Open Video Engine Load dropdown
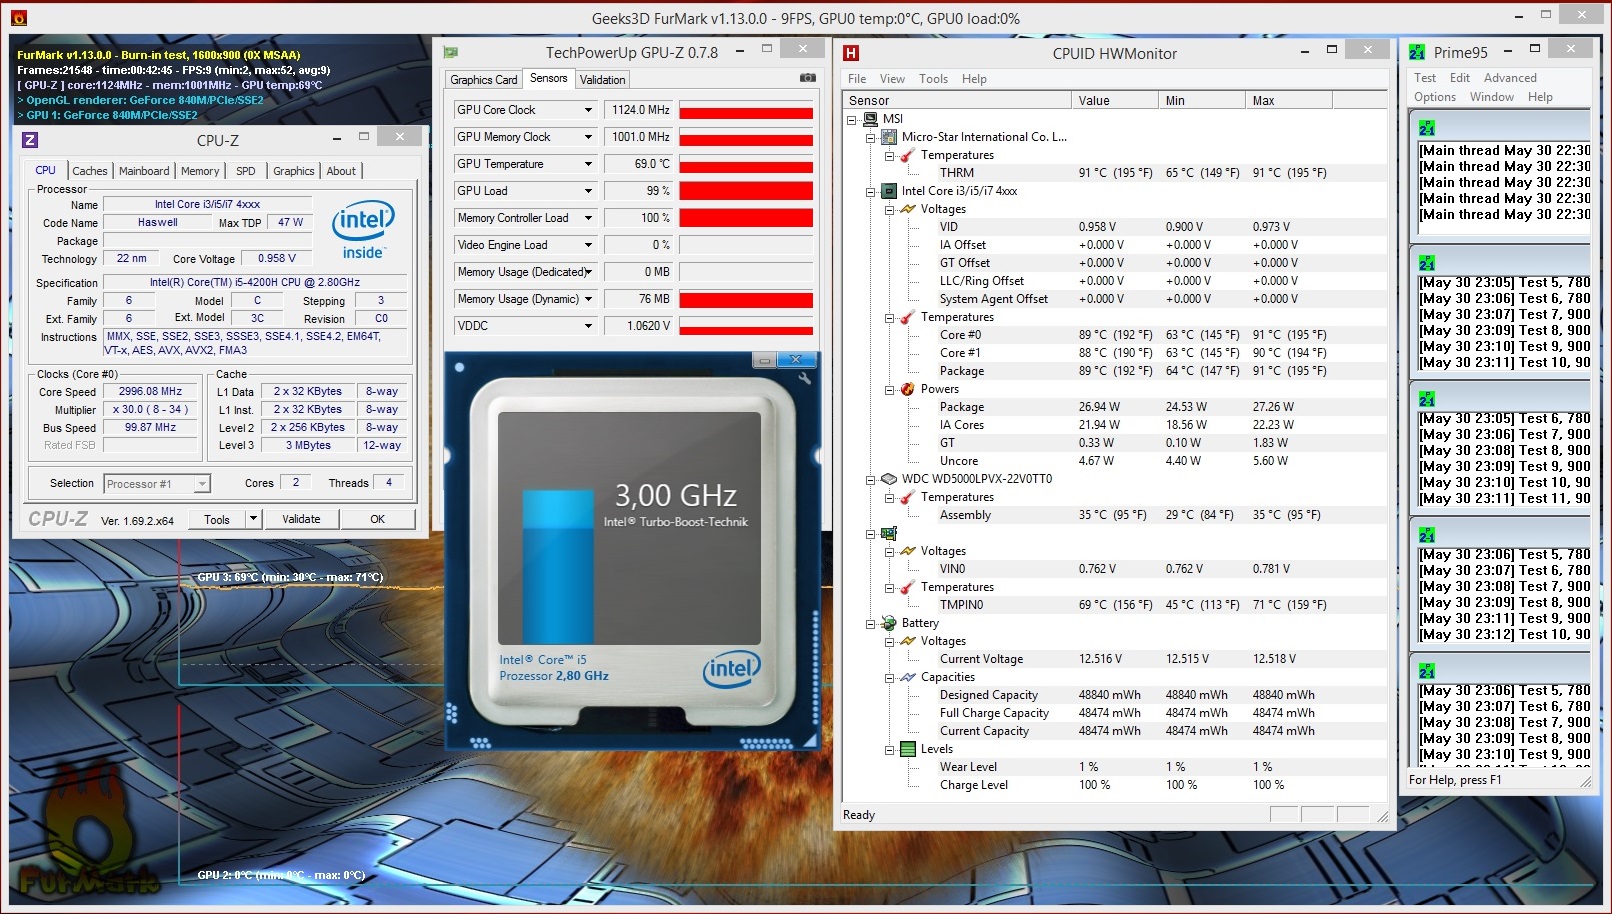 (x=588, y=245)
